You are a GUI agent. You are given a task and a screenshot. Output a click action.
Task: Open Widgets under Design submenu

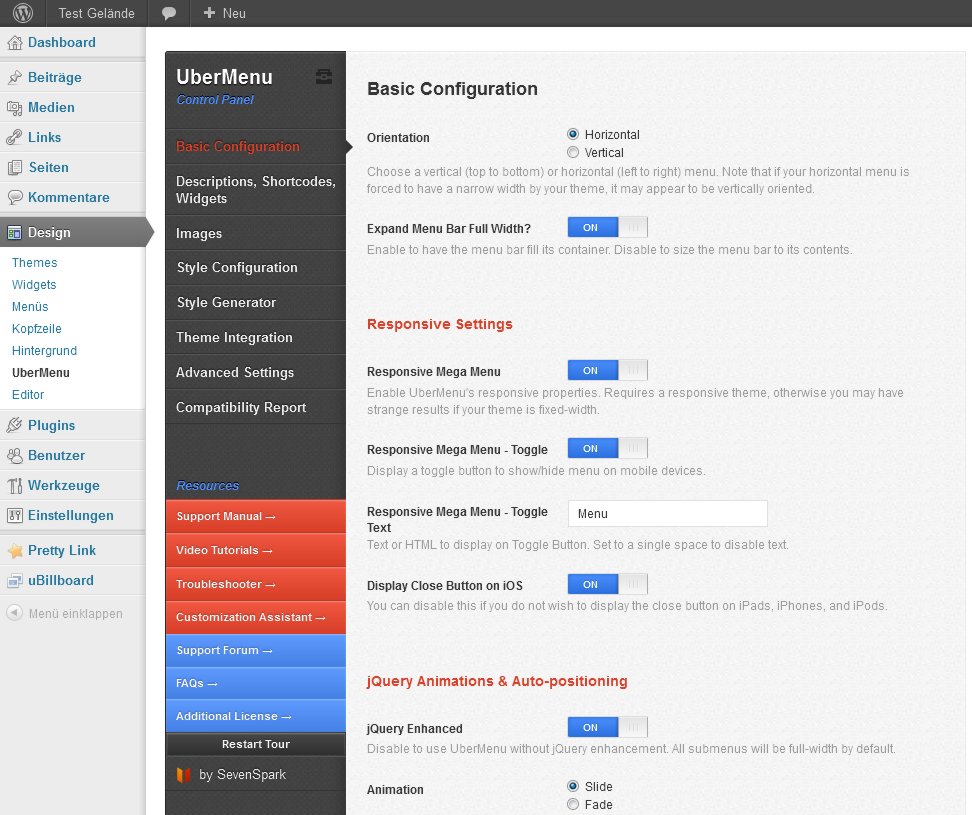[x=34, y=284]
